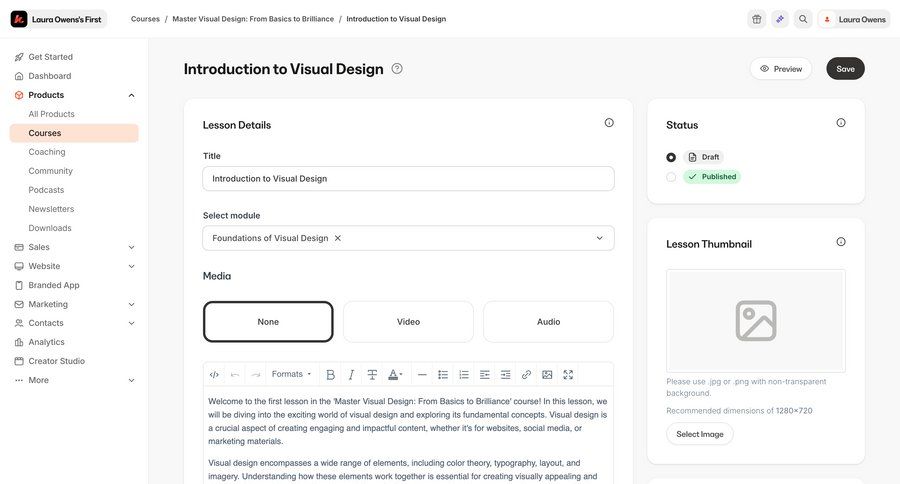900x484 pixels.
Task: Expand the Website sidebar section
Action: tap(131, 266)
